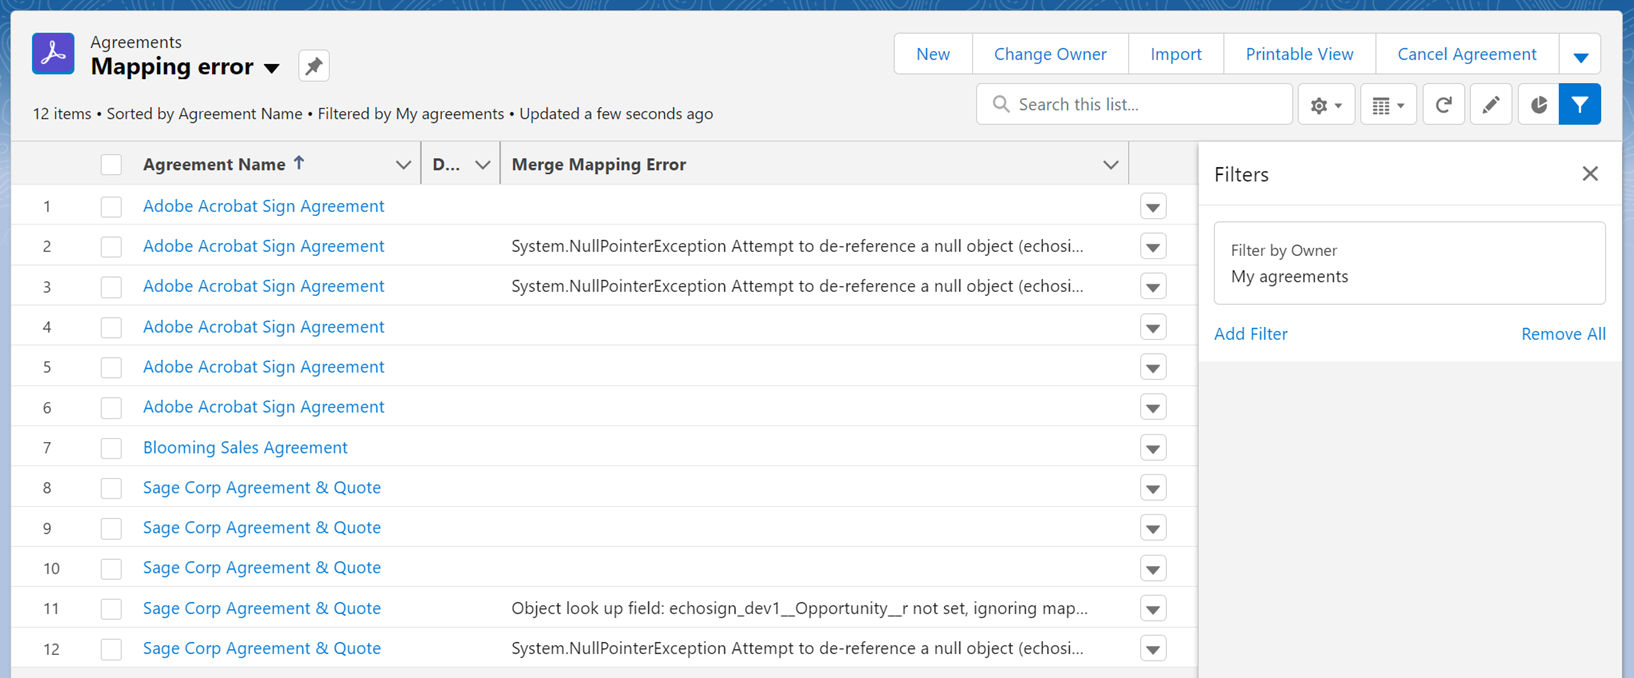Check the select-all header checkbox
Screen dimensions: 1634x678
click(111, 165)
